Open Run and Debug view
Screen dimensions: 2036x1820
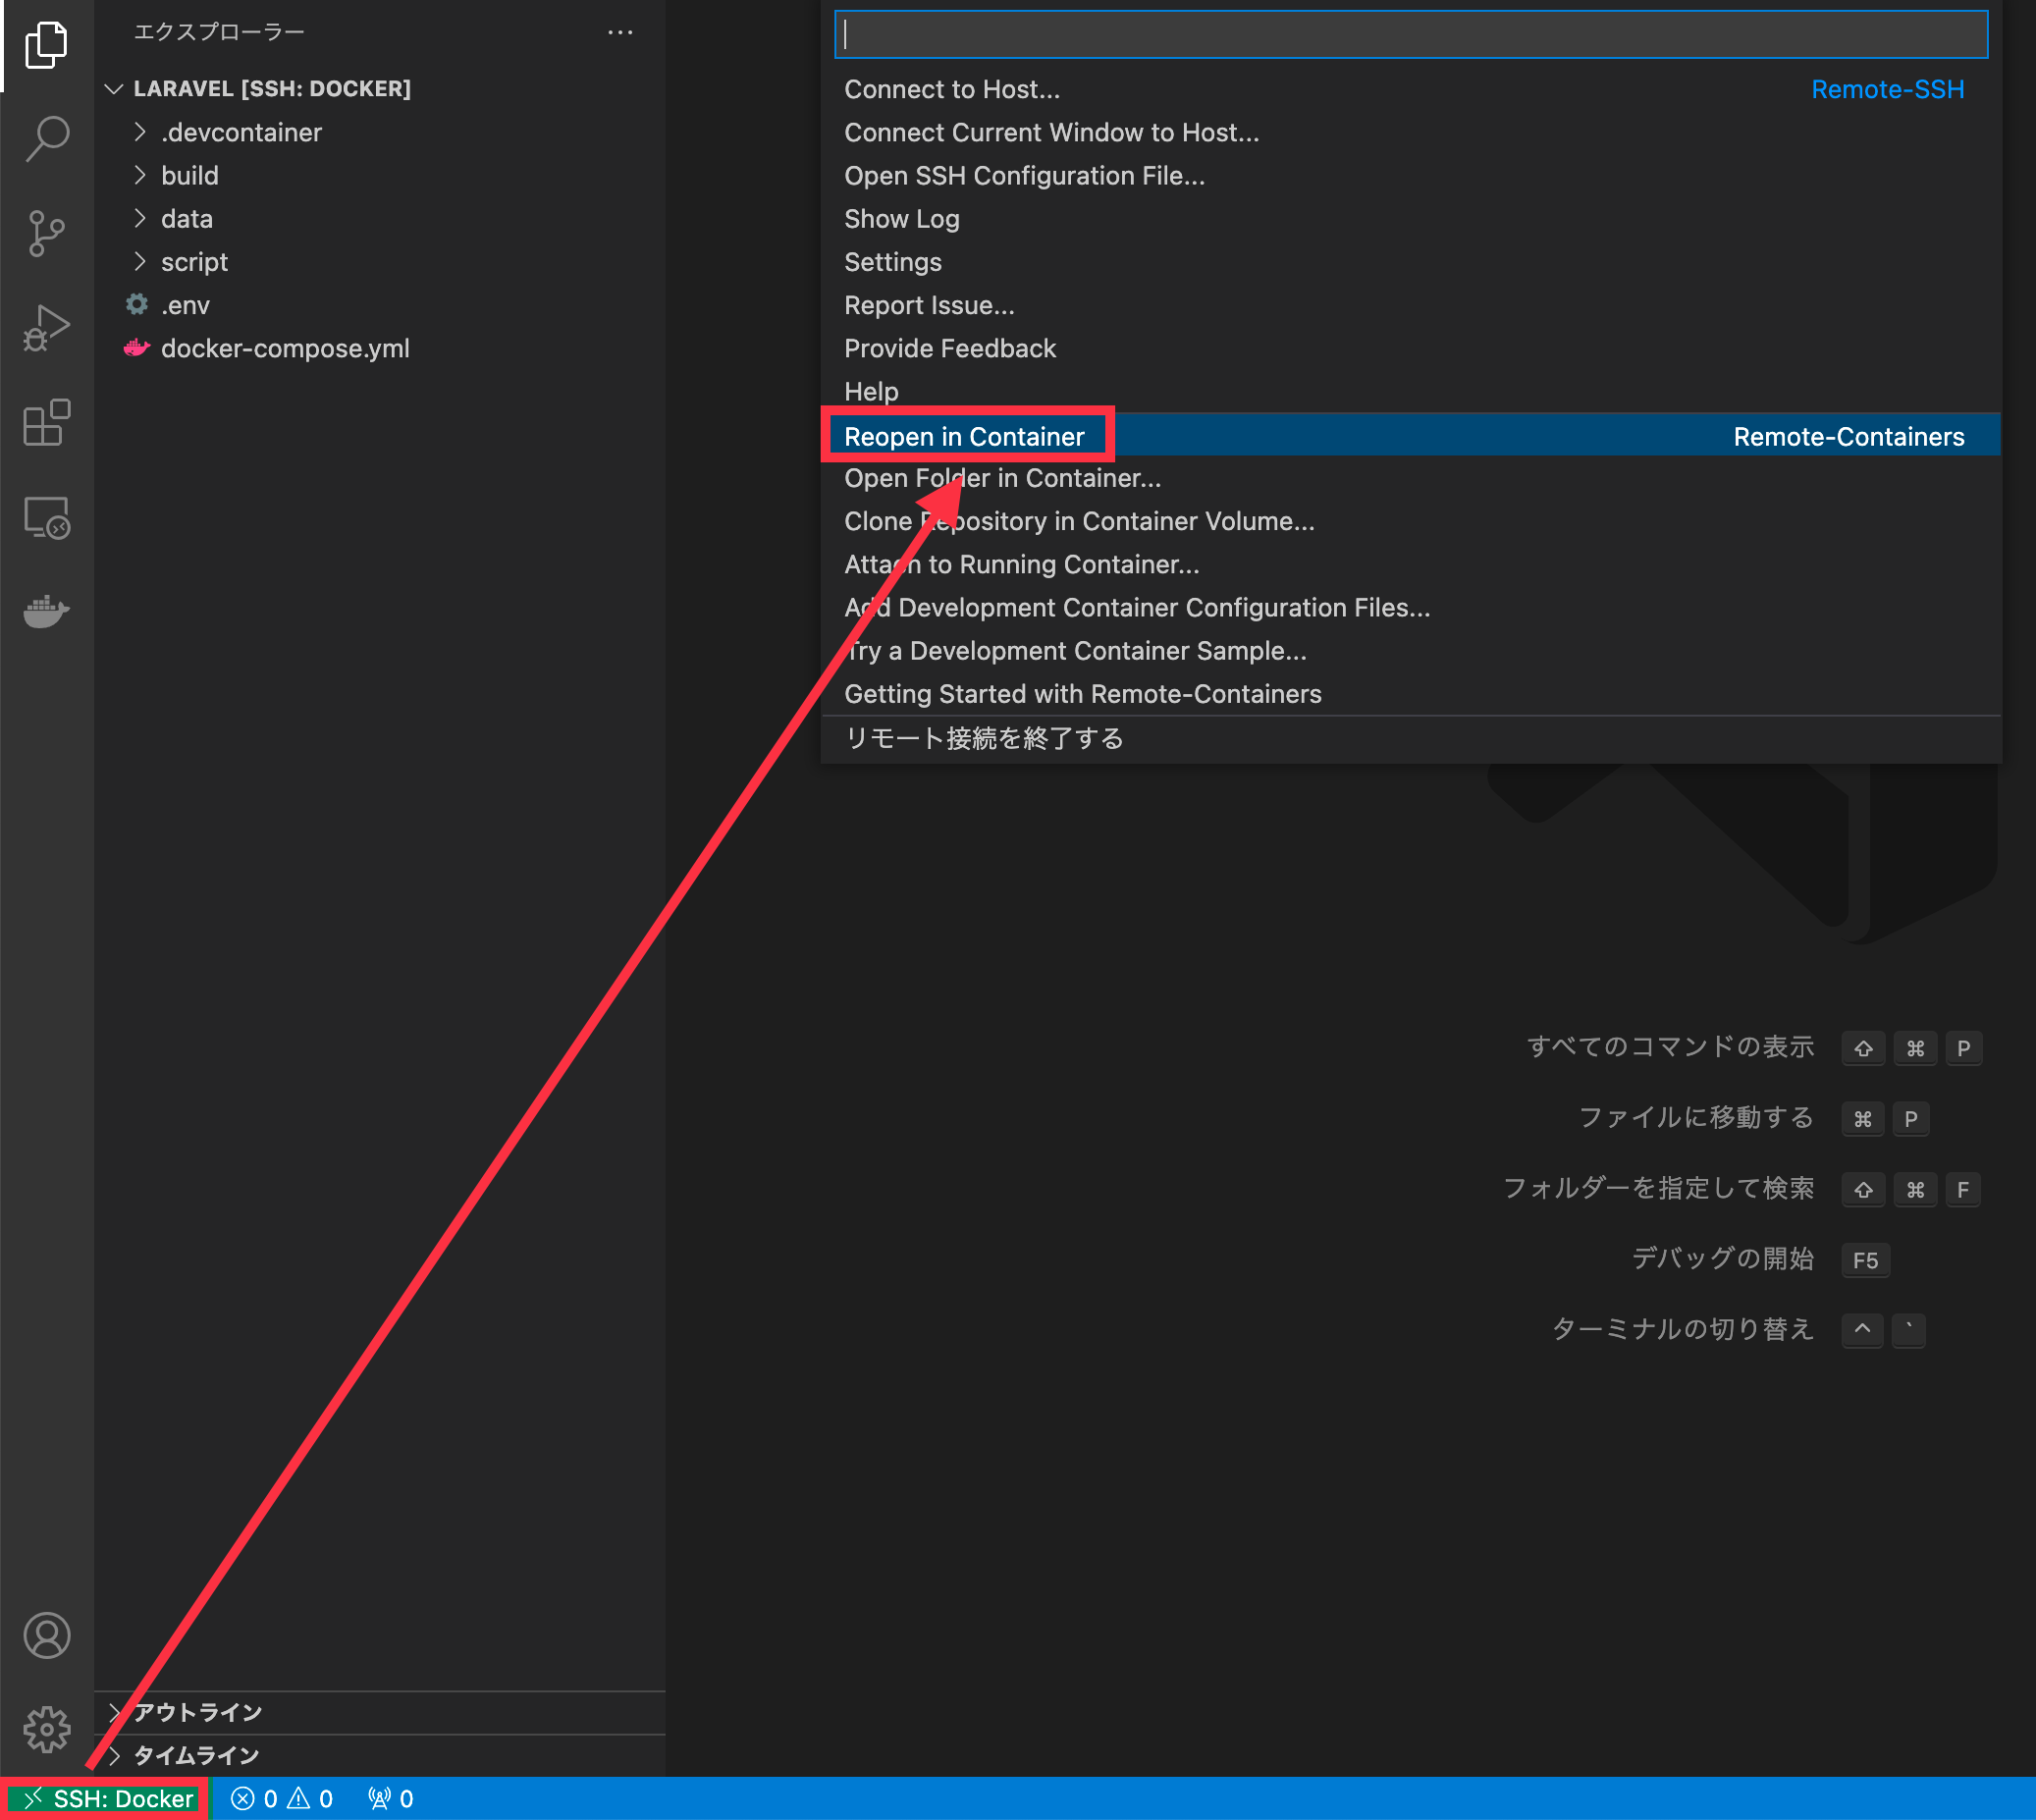click(x=47, y=328)
